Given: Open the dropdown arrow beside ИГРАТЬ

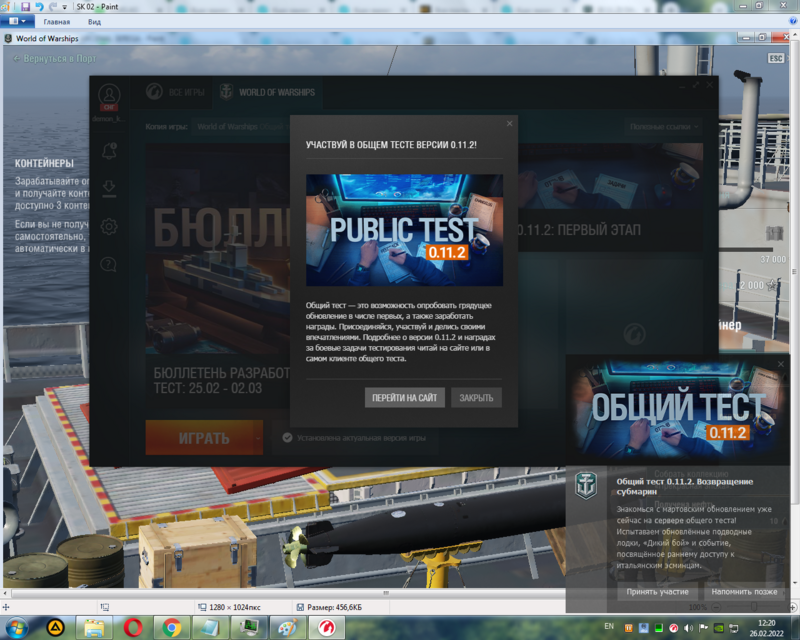Looking at the screenshot, I should tap(258, 438).
